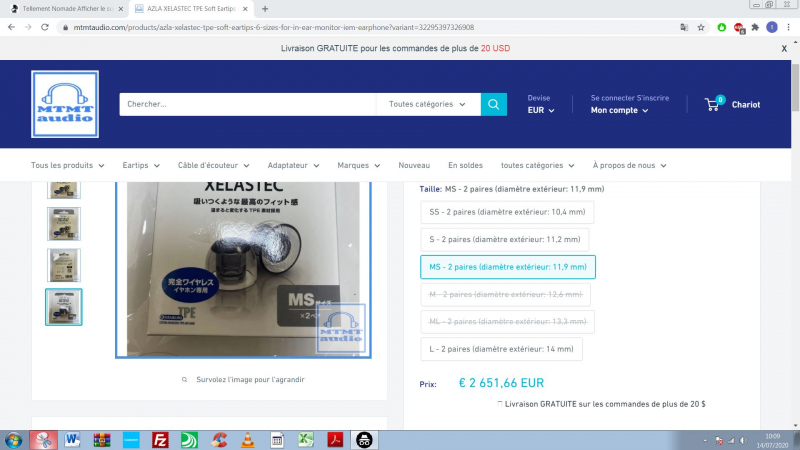Click into the Chercher search field
800x450 pixels.
tap(248, 104)
